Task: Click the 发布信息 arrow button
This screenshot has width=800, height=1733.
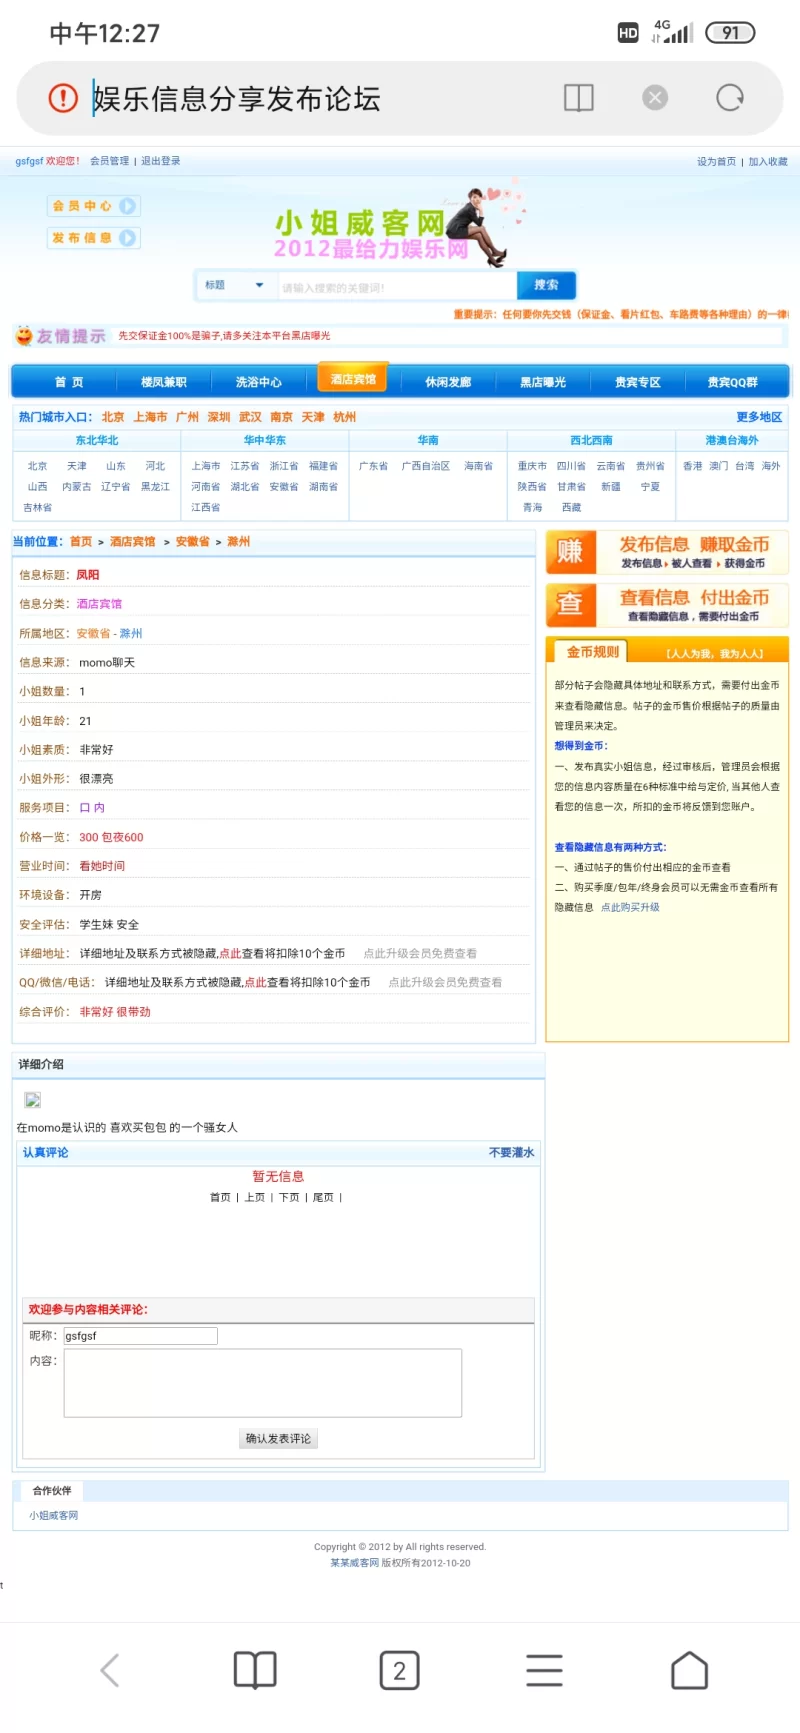Action: (127, 238)
